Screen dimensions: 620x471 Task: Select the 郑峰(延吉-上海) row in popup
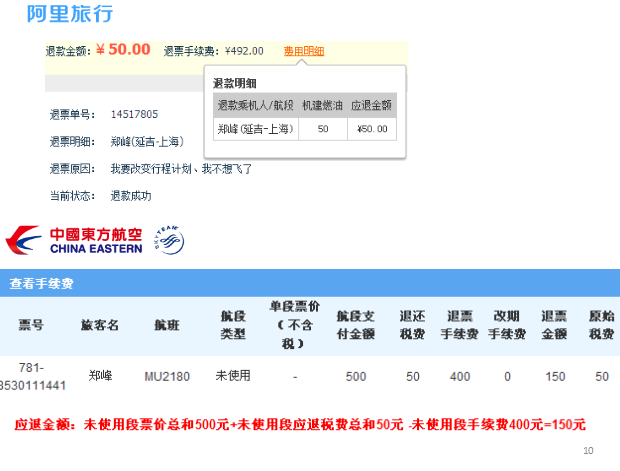[255, 129]
